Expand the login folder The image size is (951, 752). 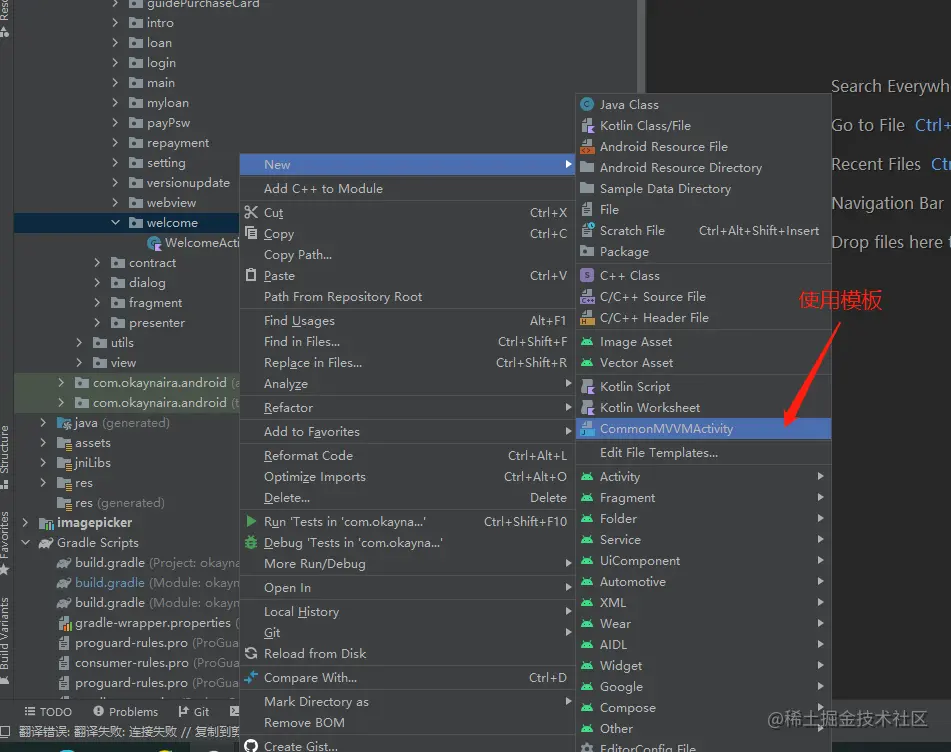coord(115,62)
